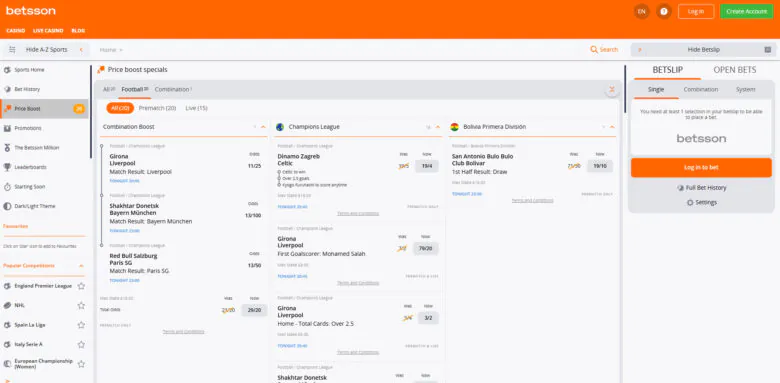Select the Combination filter tab
This screenshot has width=780, height=383.
pos(173,90)
